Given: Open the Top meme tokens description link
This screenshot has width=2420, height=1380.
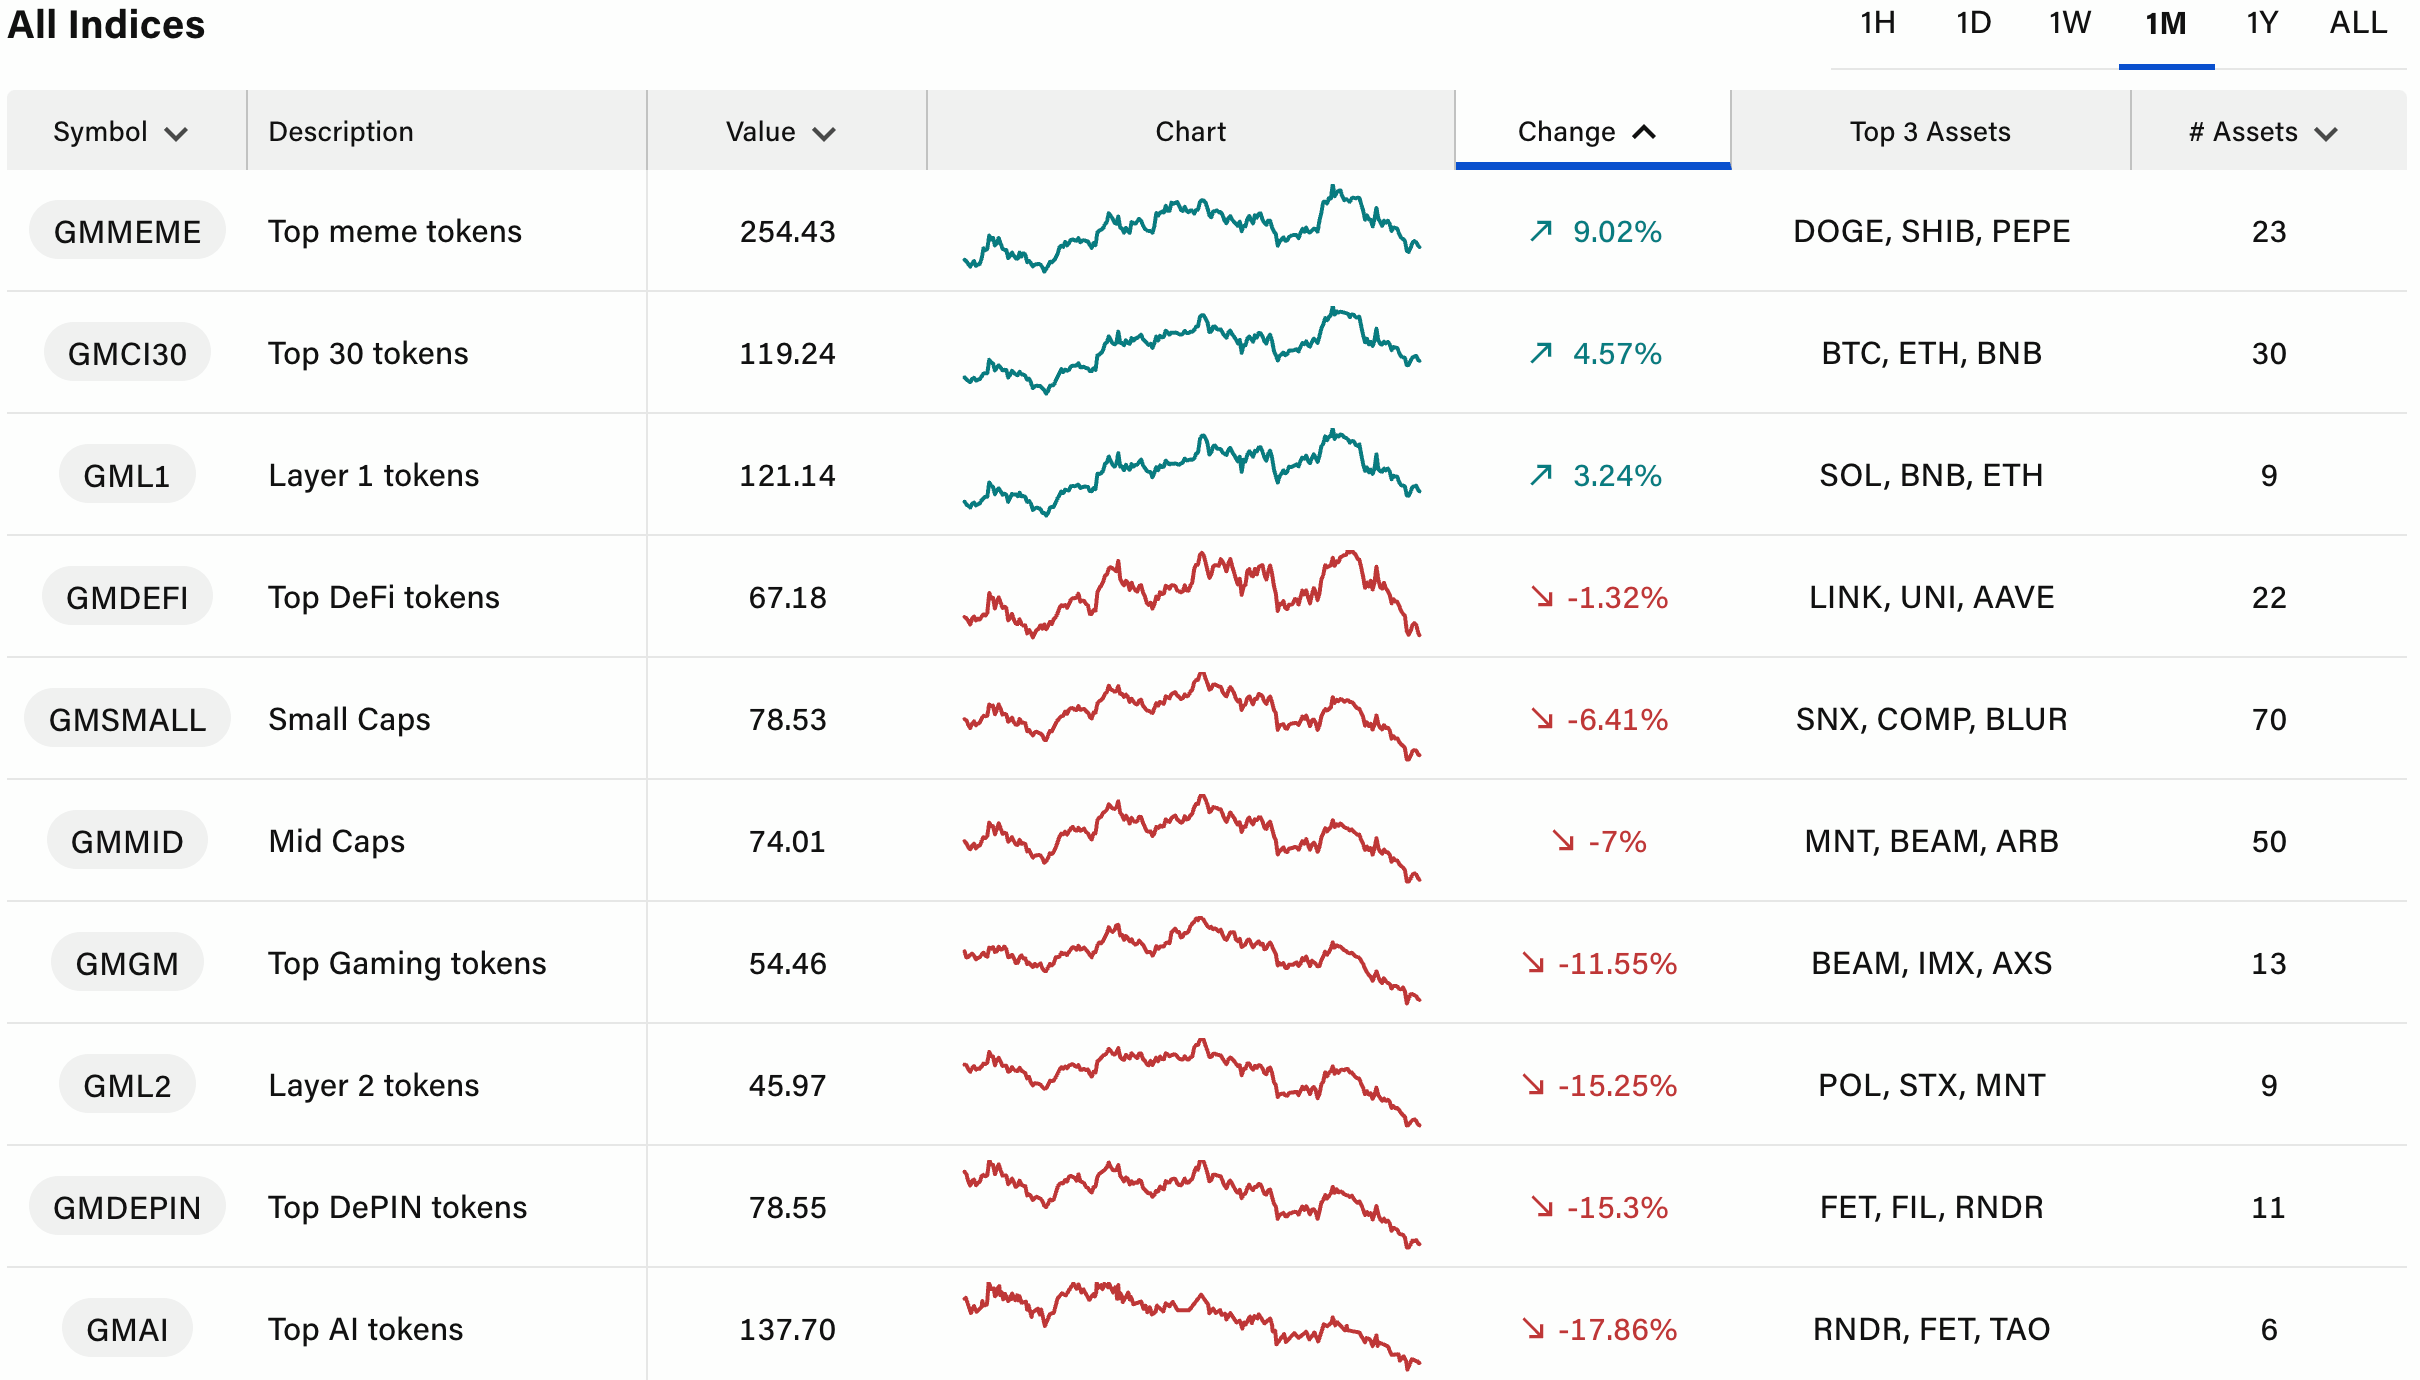Looking at the screenshot, I should pyautogui.click(x=395, y=231).
